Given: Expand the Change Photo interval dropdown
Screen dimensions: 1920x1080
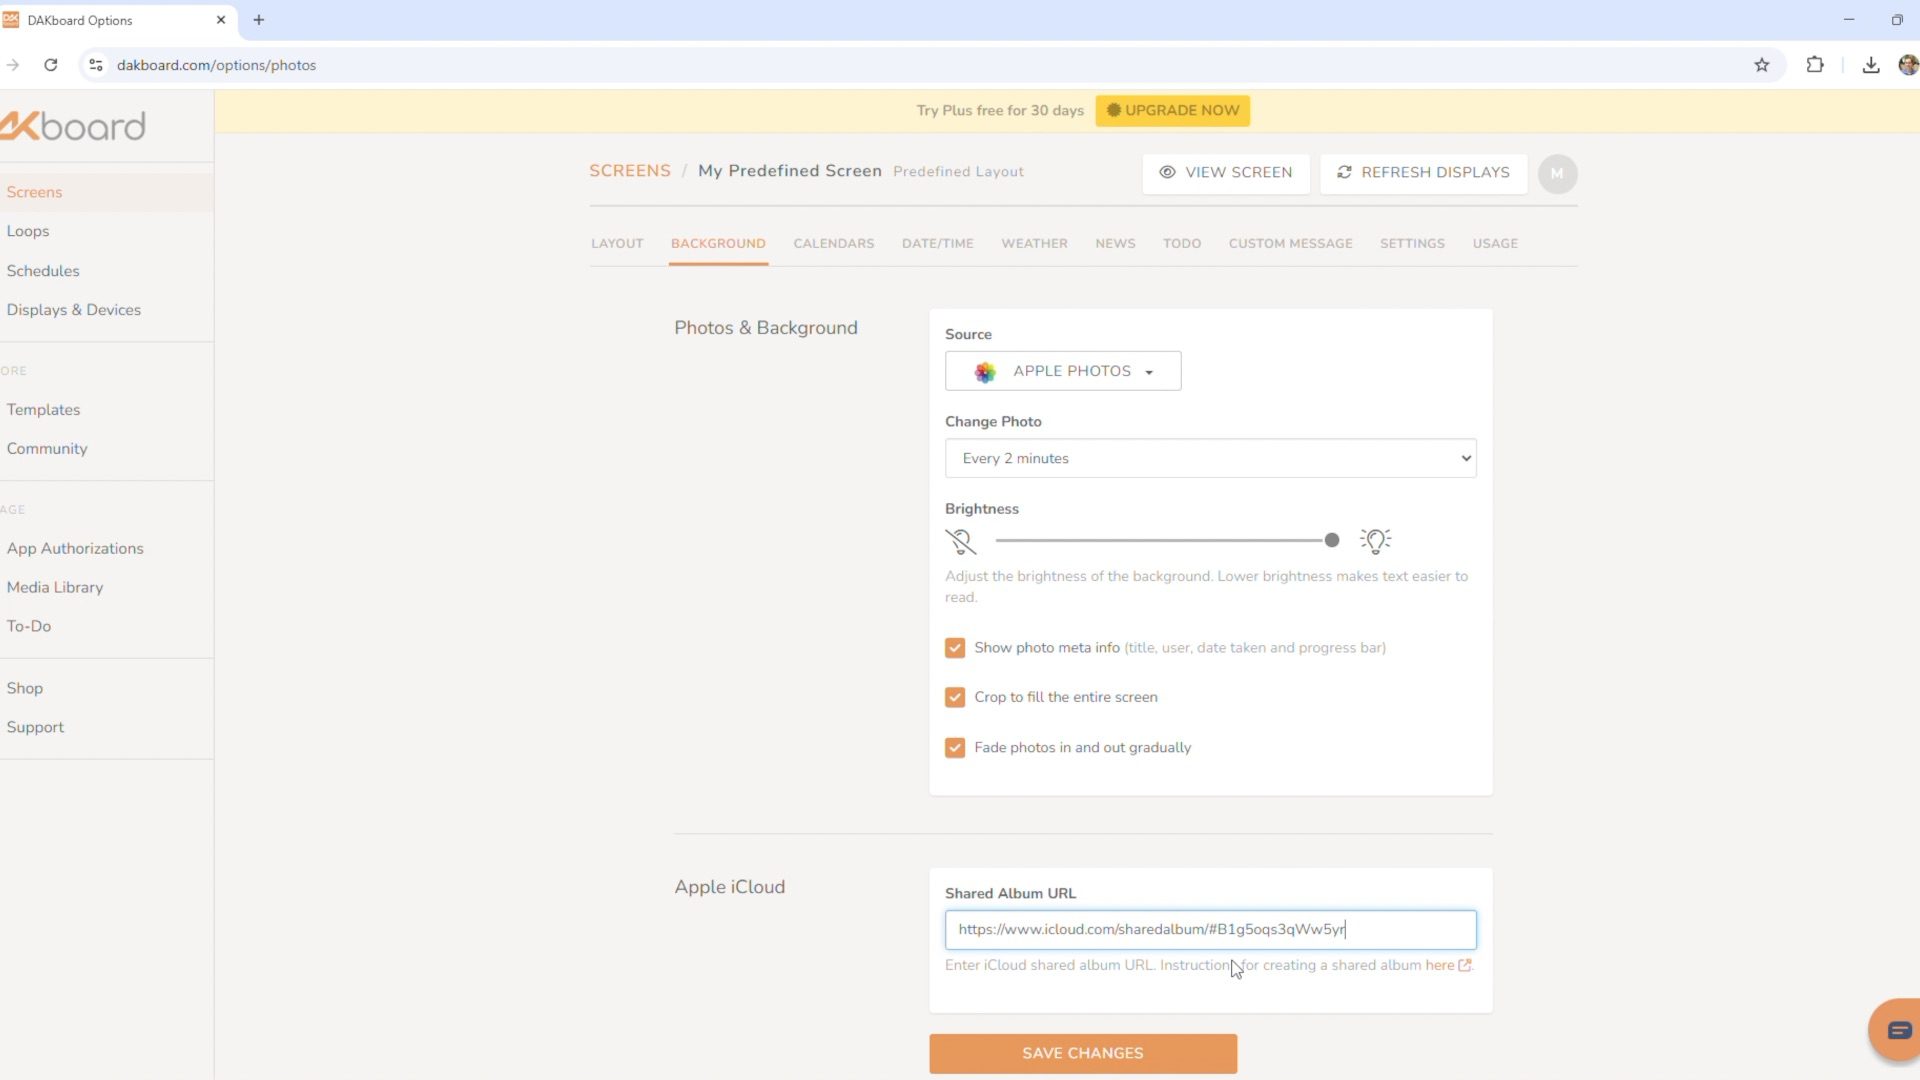Looking at the screenshot, I should pyautogui.click(x=1210, y=458).
